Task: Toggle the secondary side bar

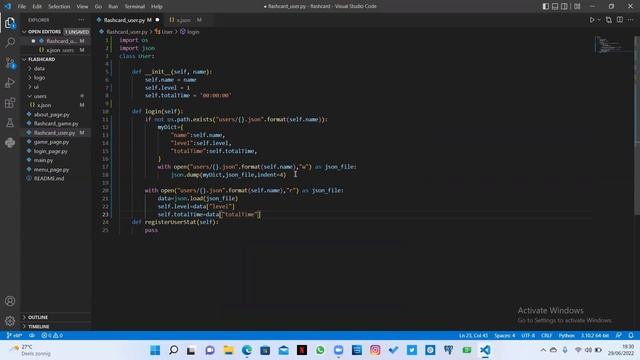Action: click(x=564, y=6)
